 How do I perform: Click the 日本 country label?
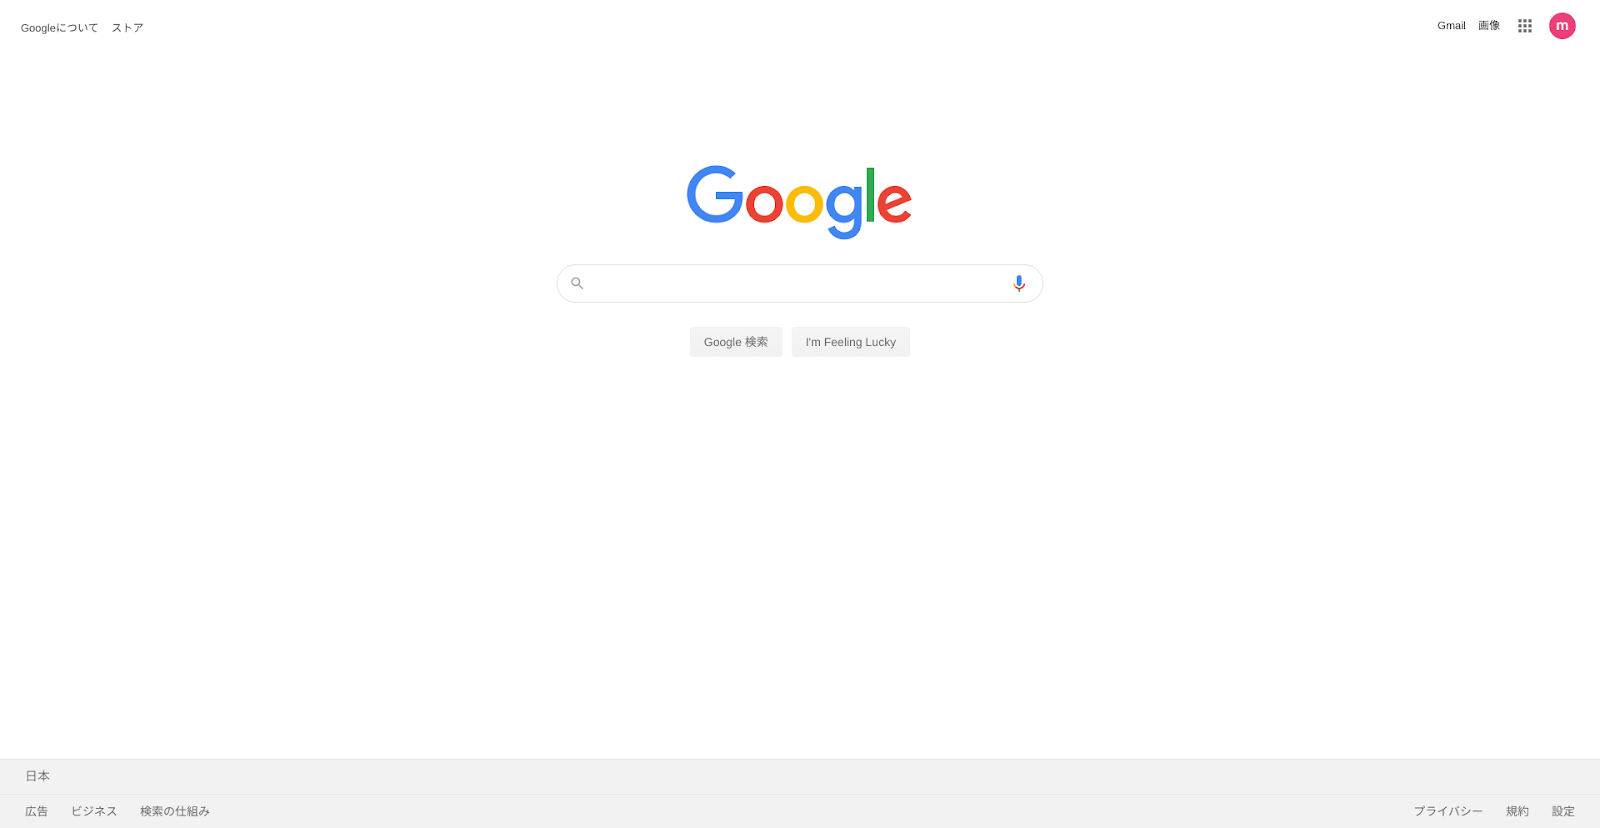[38, 776]
